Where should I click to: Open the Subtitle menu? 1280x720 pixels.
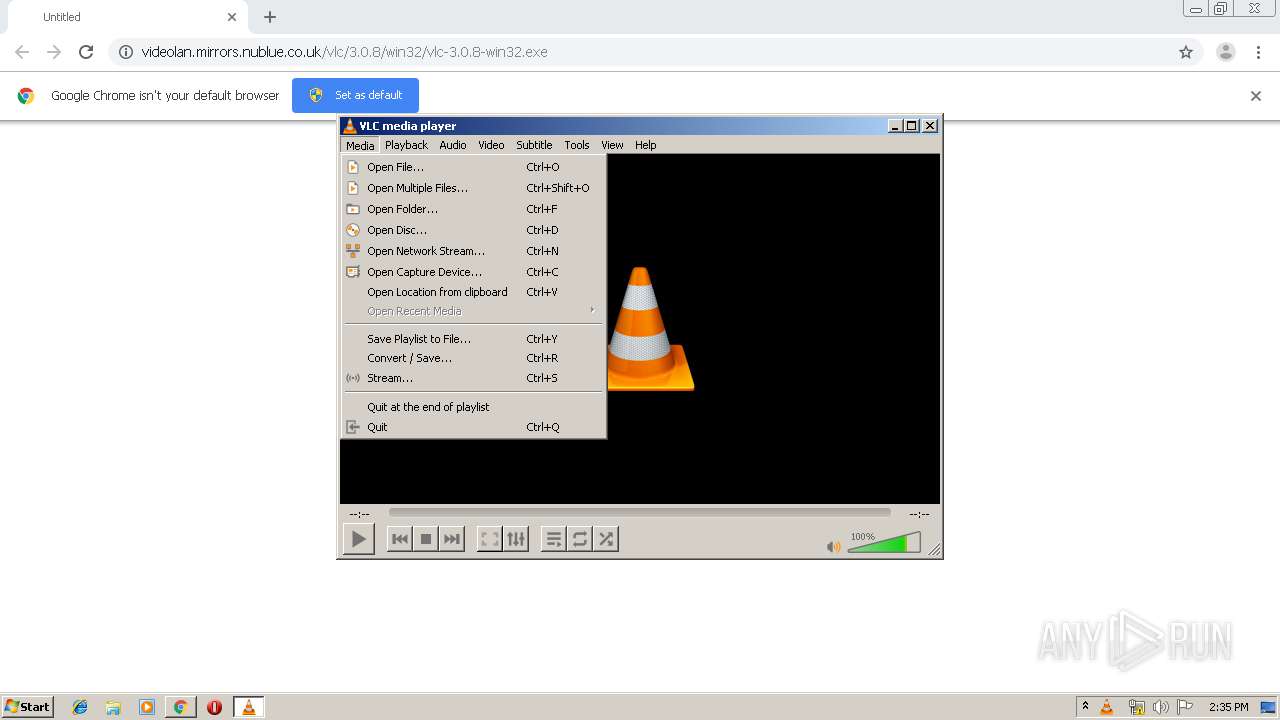pyautogui.click(x=534, y=145)
